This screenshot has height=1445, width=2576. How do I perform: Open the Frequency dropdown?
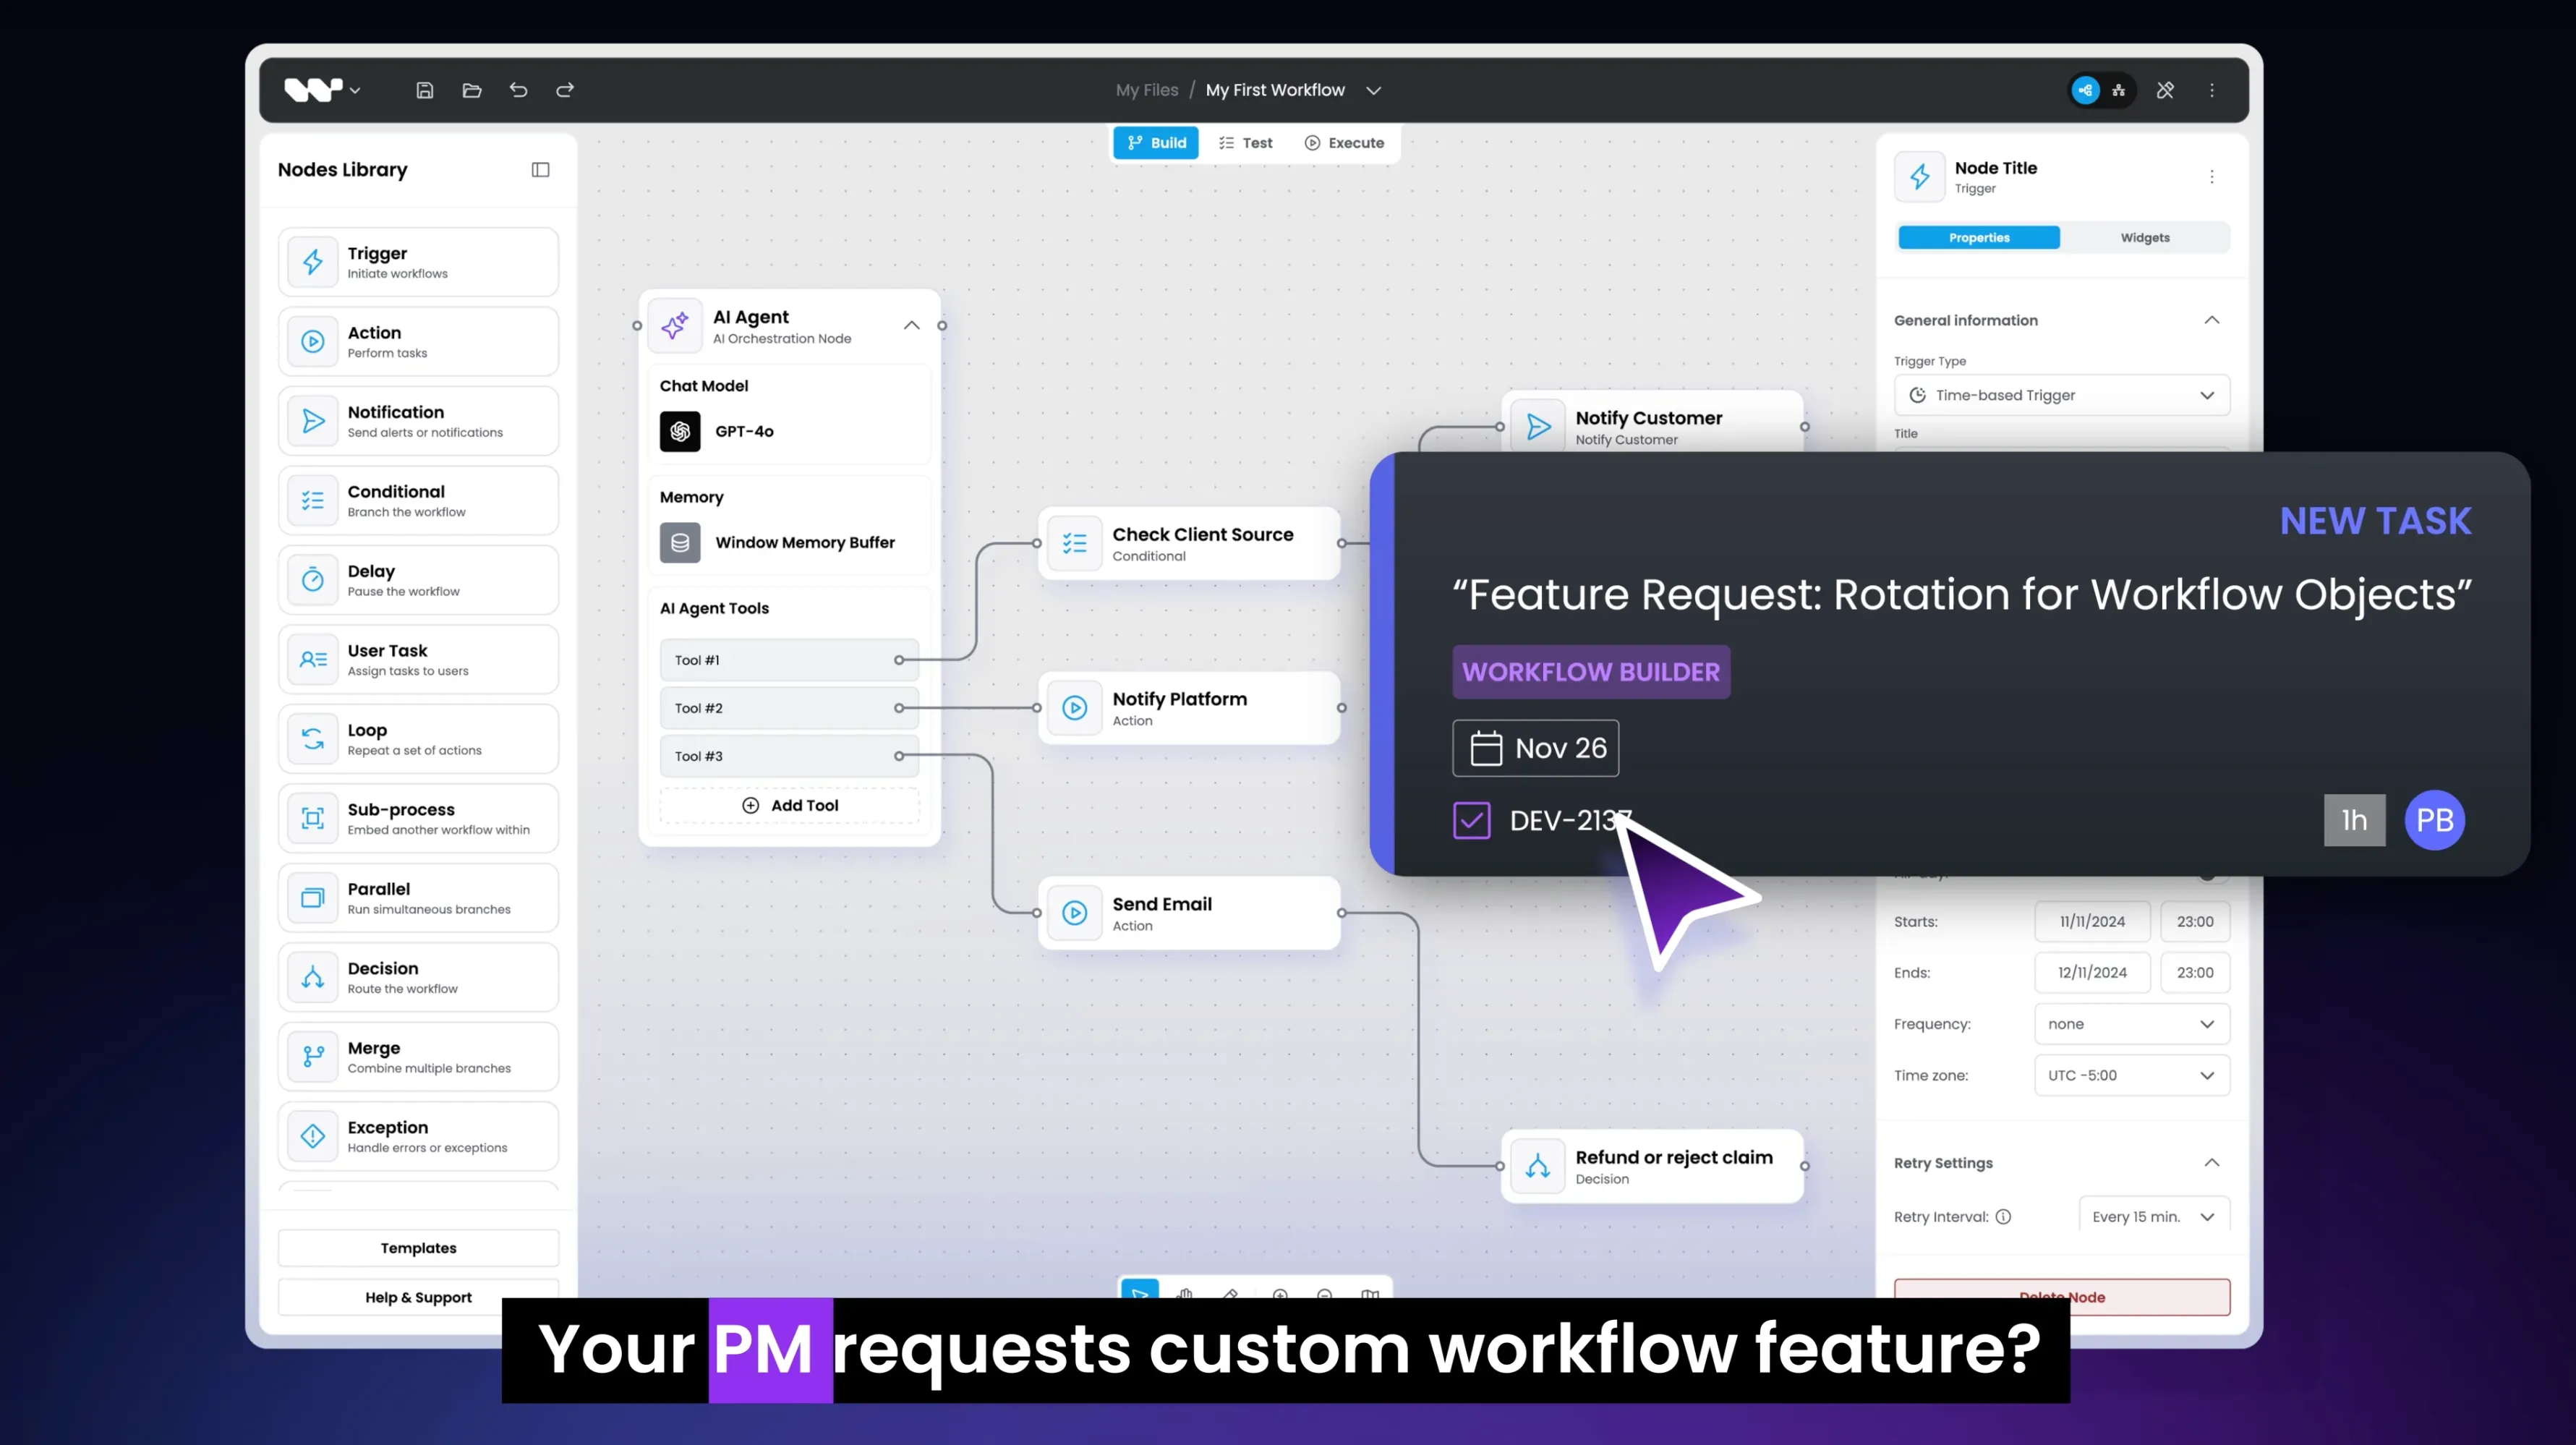coord(2131,1024)
